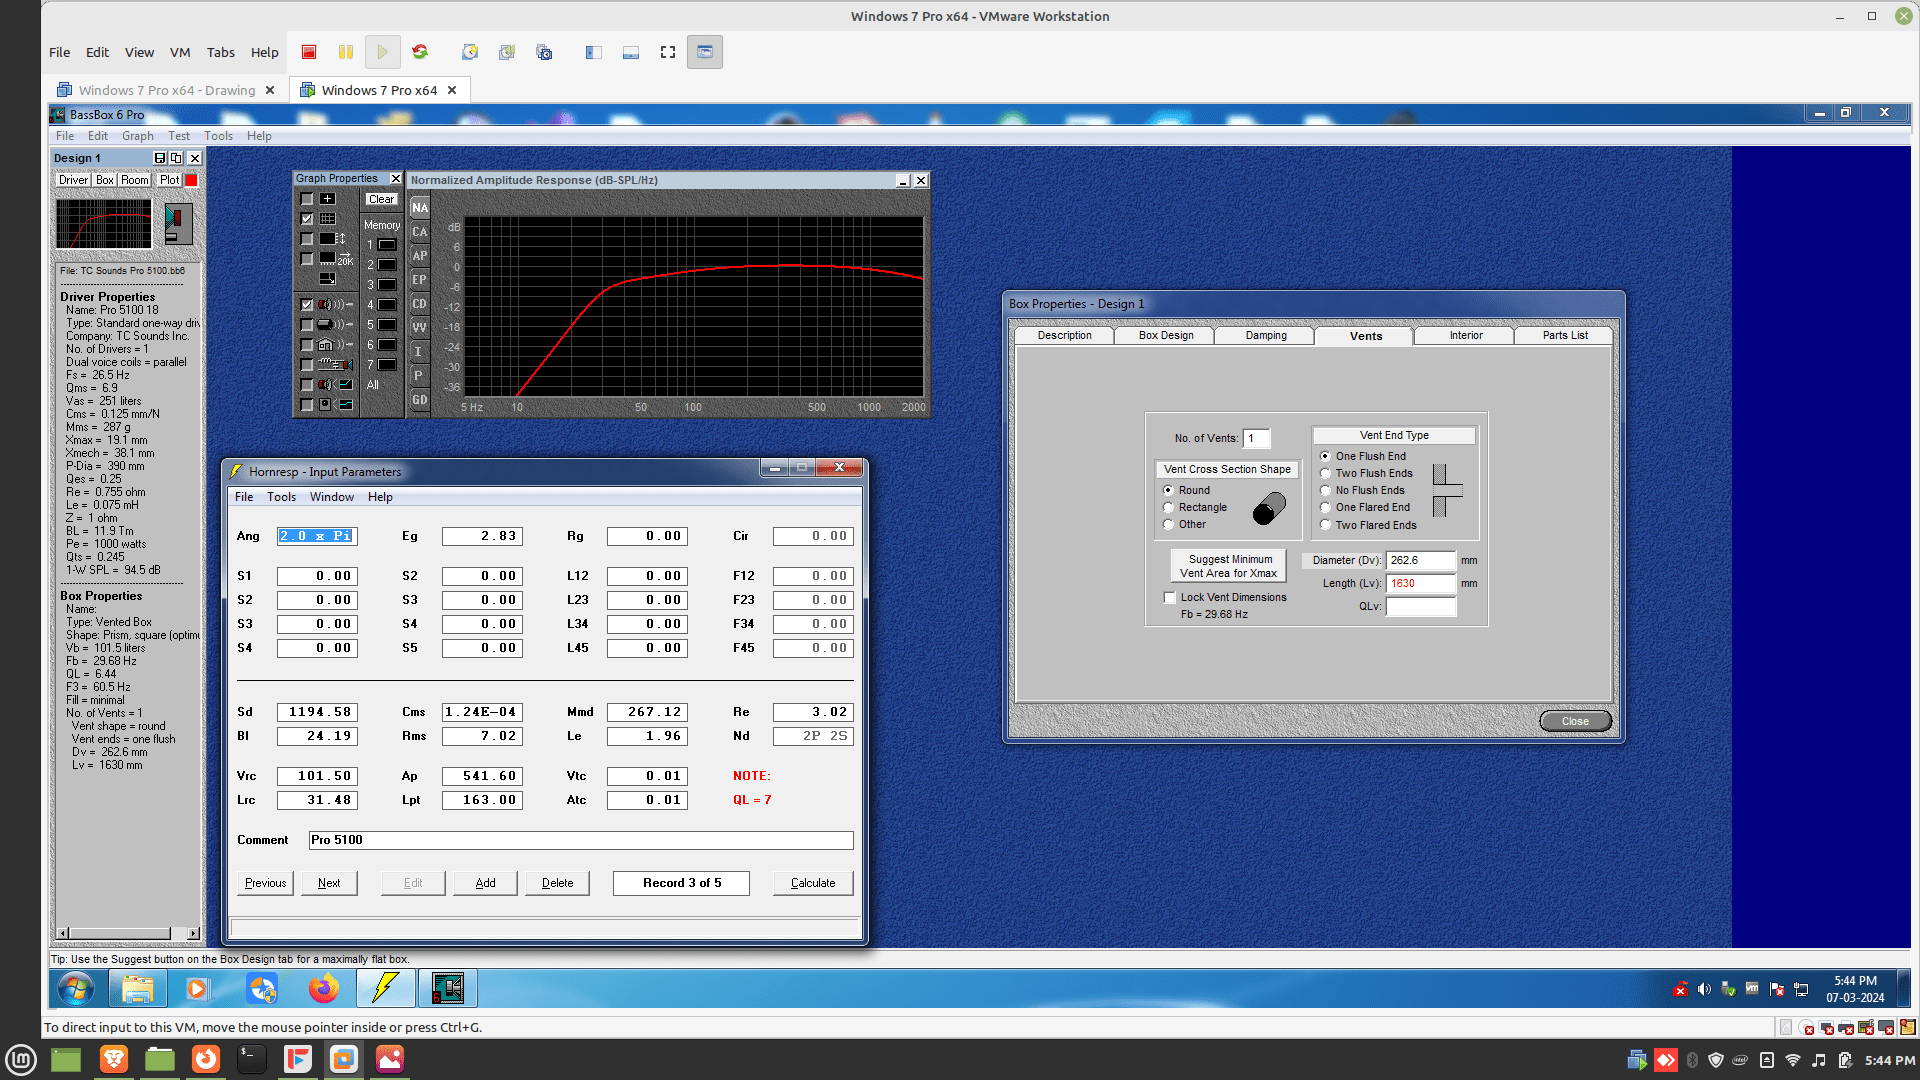This screenshot has height=1080, width=1920.
Task: Click the NA graph type tab button
Action: tap(419, 208)
